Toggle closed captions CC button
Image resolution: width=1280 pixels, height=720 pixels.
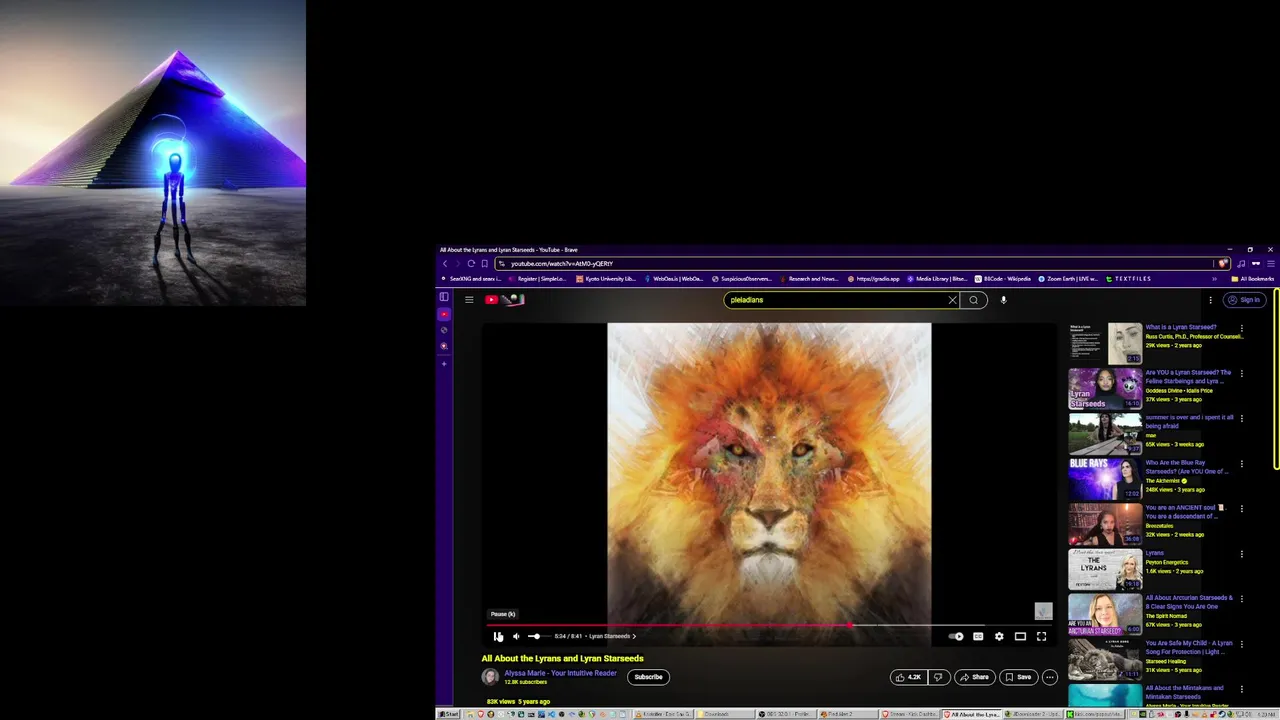coord(978,636)
